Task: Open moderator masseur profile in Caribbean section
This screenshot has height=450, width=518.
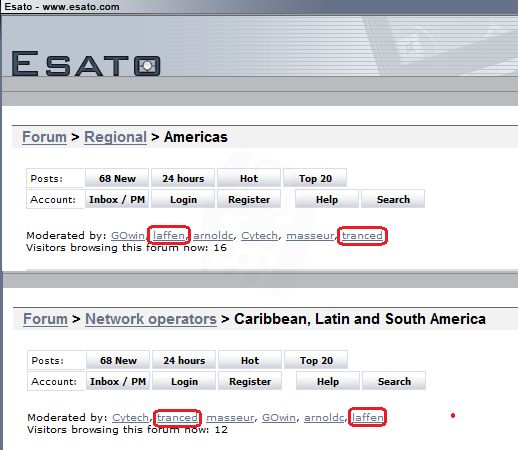Action: click(230, 418)
